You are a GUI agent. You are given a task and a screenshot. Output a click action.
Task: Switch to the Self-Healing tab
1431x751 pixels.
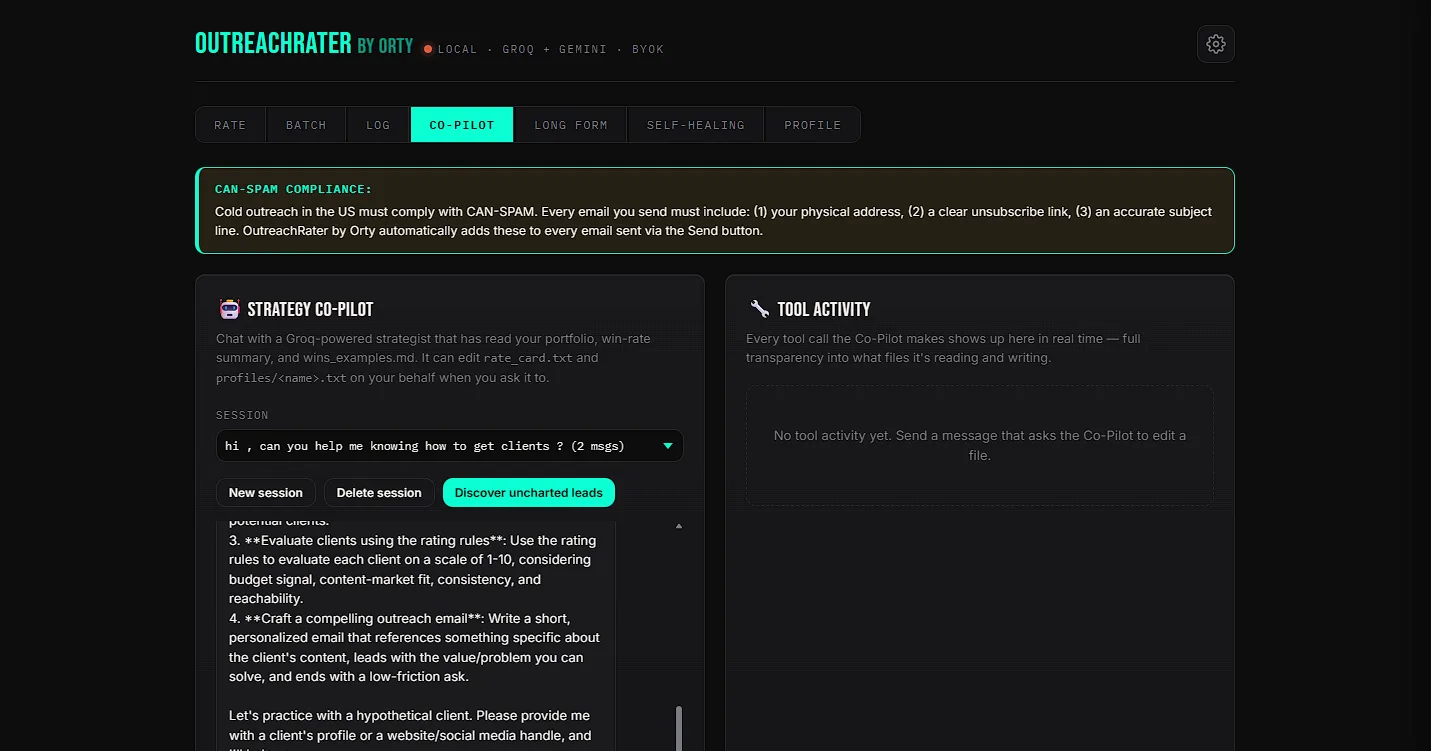(695, 125)
